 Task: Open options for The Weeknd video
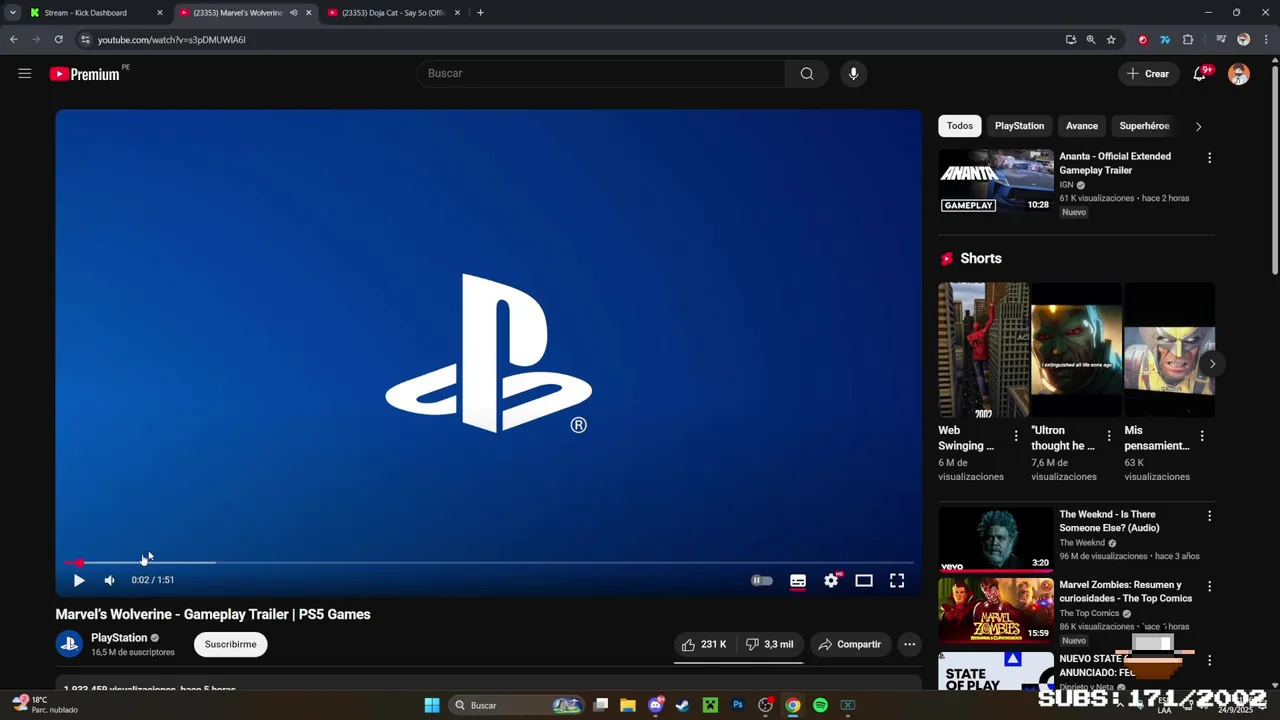[1209, 516]
